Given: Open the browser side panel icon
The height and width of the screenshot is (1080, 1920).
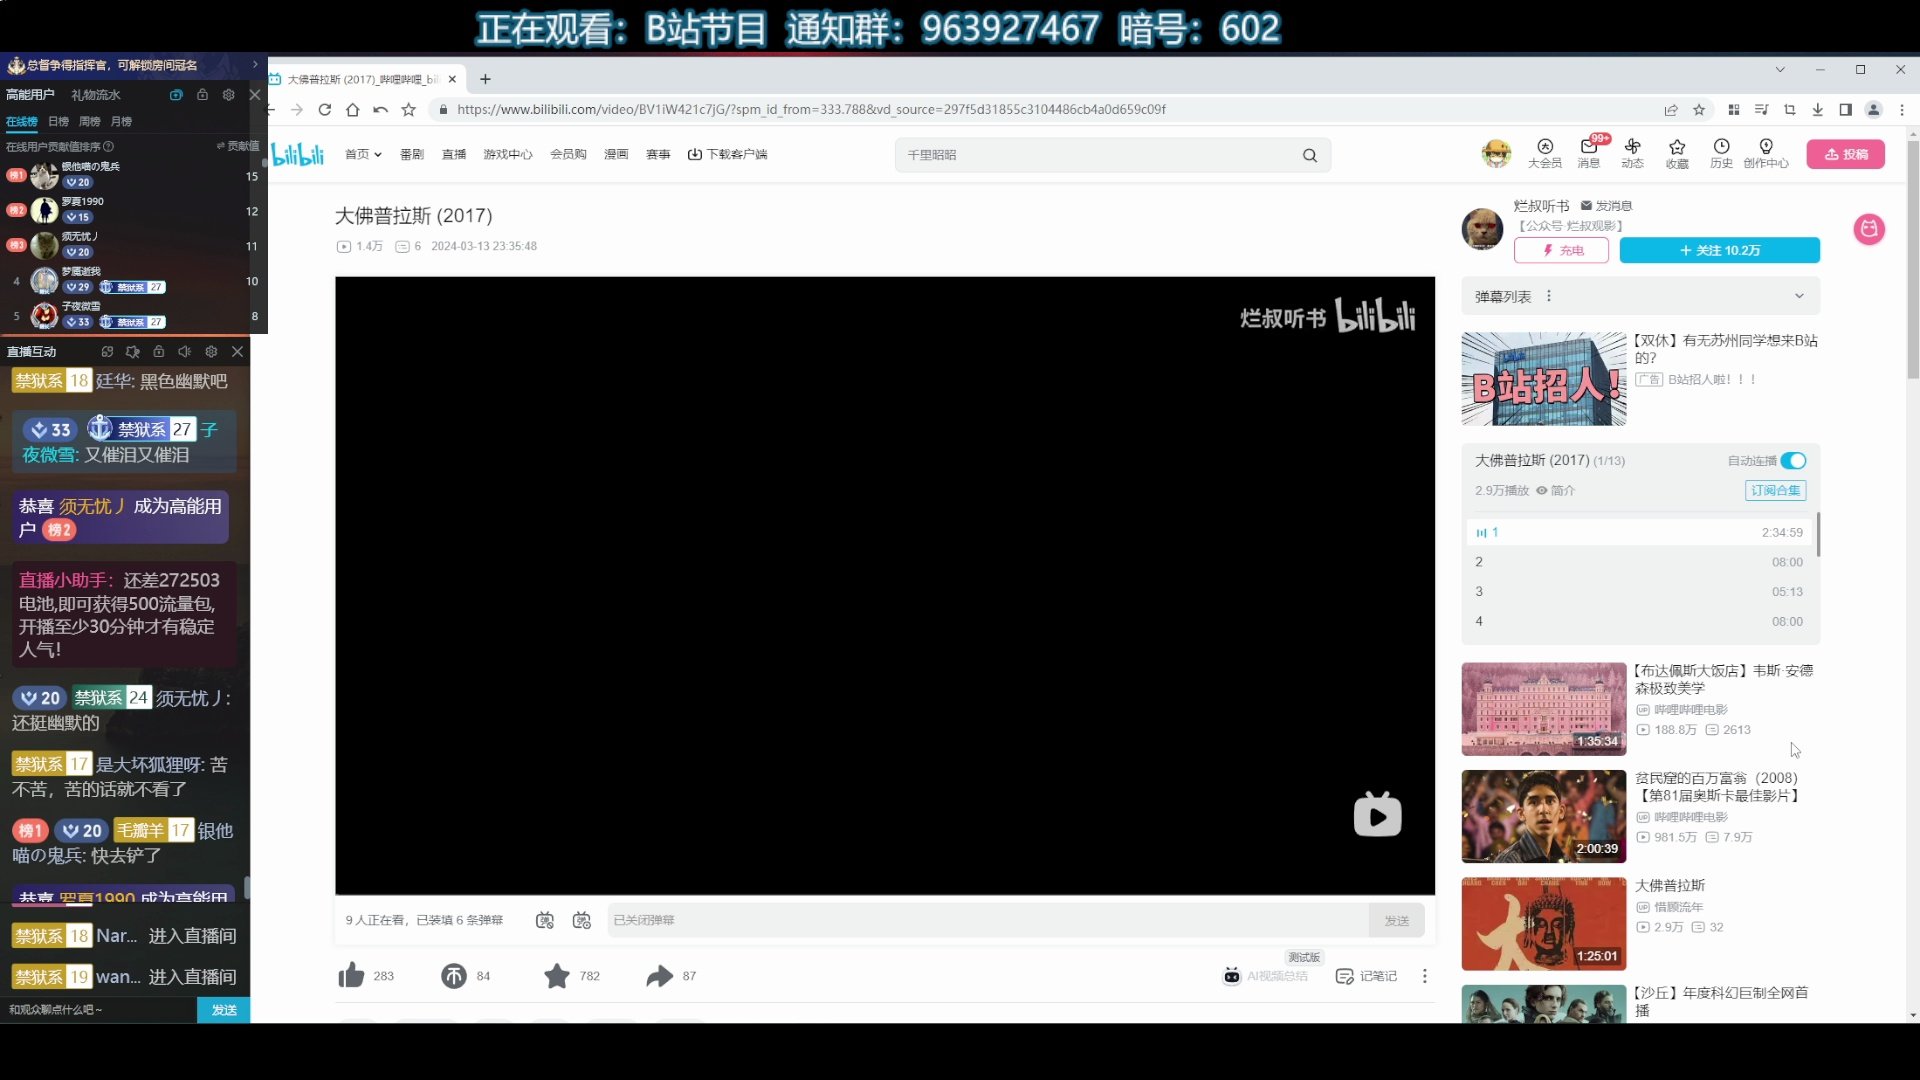Looking at the screenshot, I should click(1845, 110).
